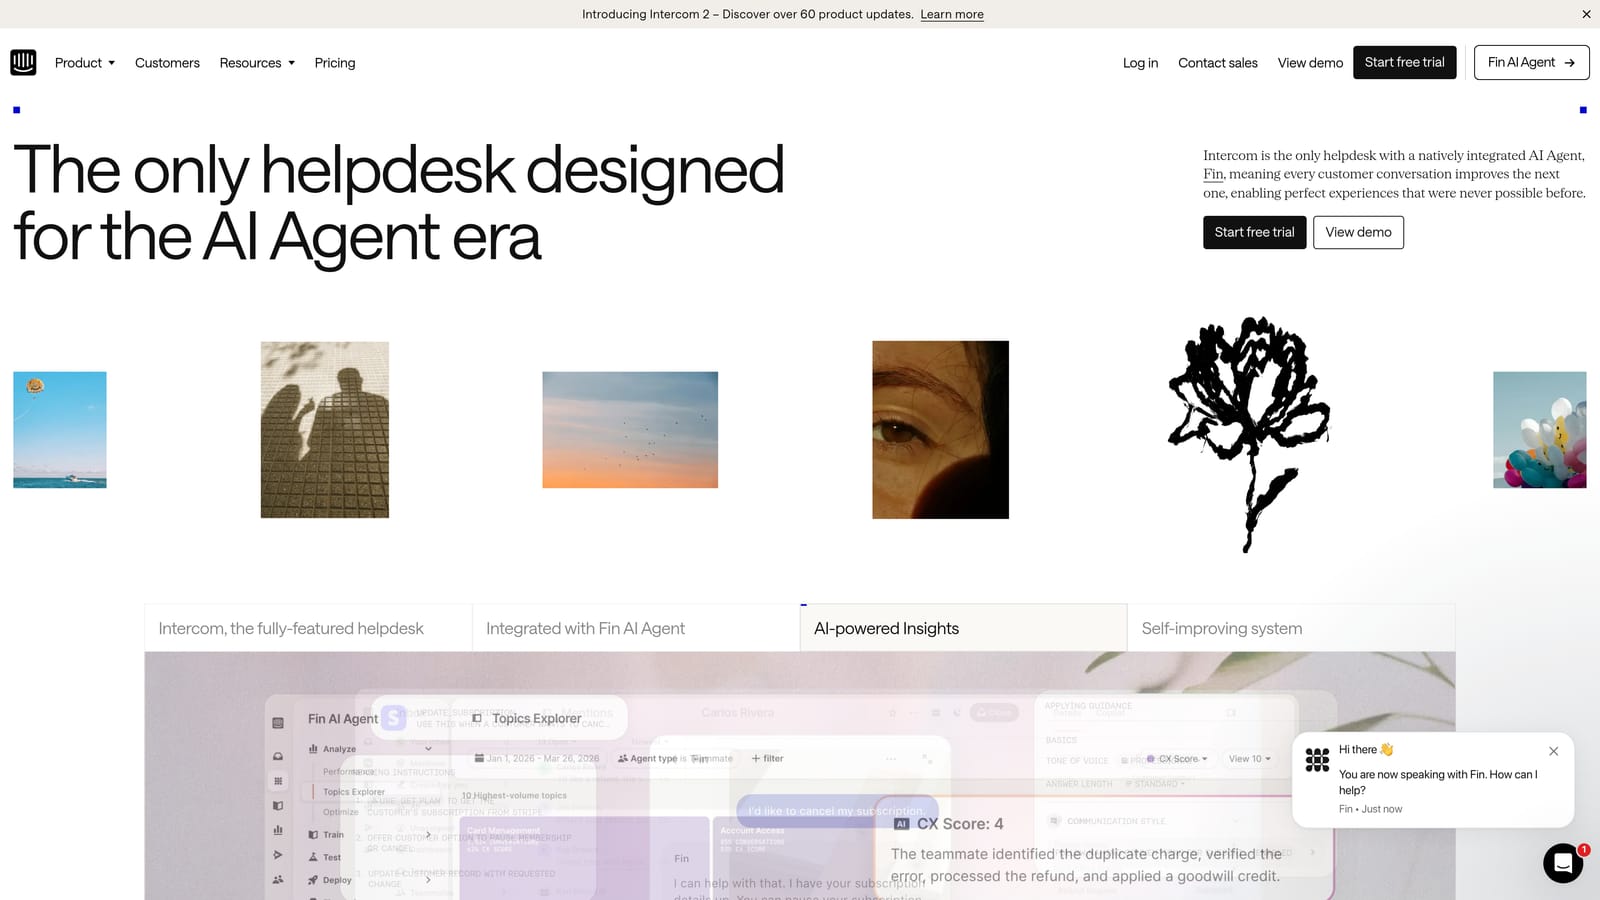Click the Jan 1 – Mar 26, 2026 date range
The height and width of the screenshot is (900, 1600).
[x=537, y=759]
